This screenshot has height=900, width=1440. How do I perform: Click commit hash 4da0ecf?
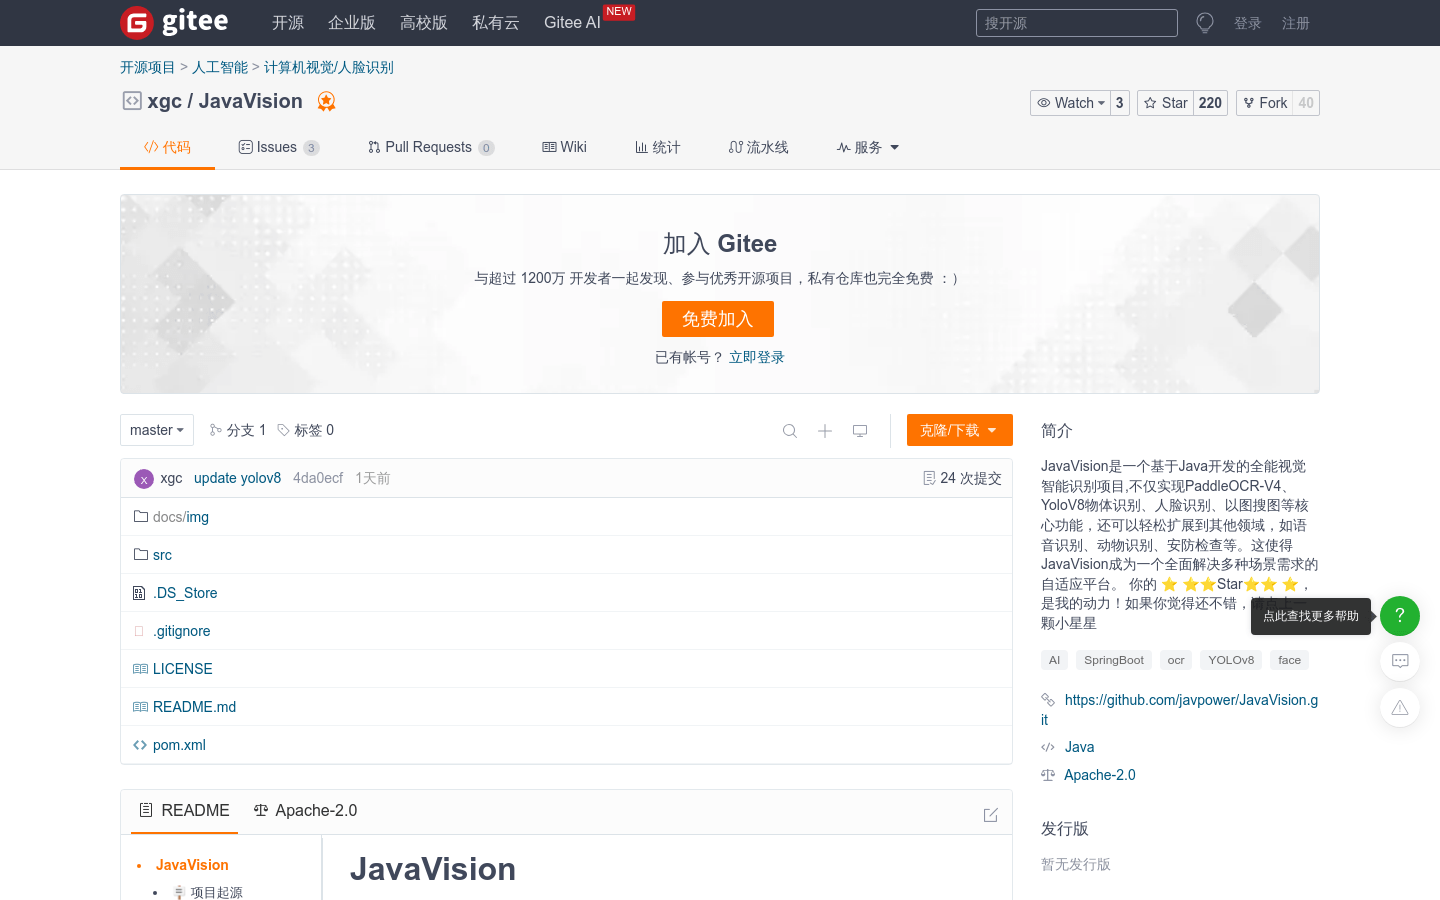coord(318,478)
